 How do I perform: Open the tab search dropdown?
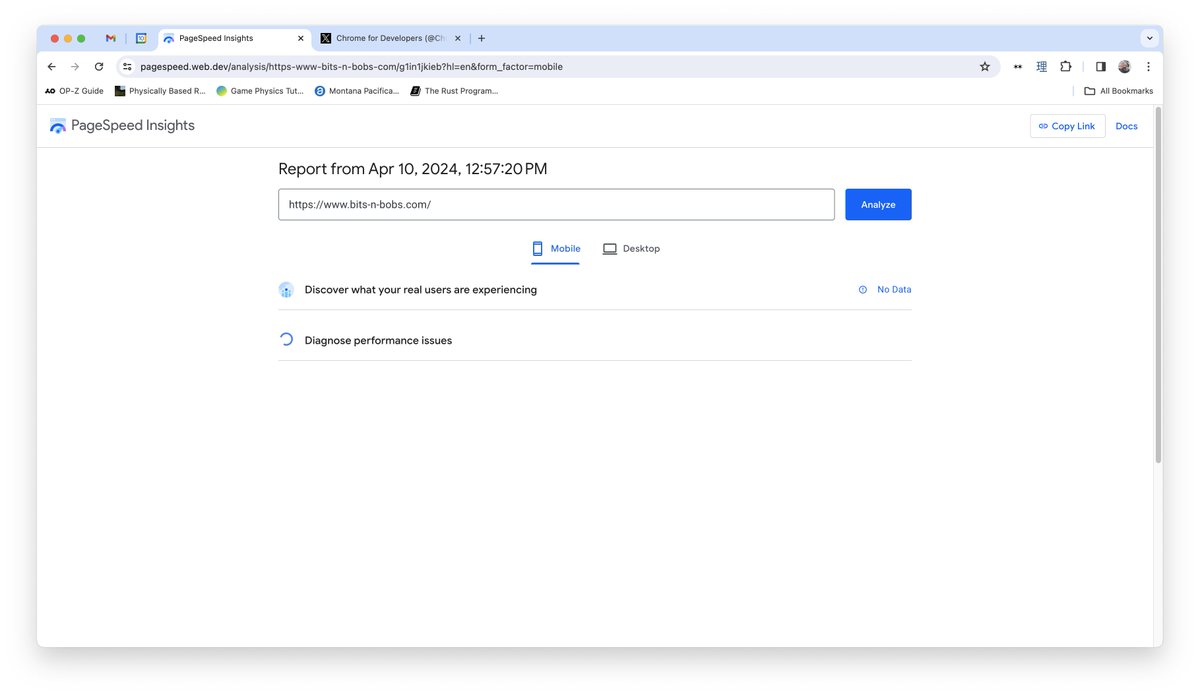click(1149, 38)
